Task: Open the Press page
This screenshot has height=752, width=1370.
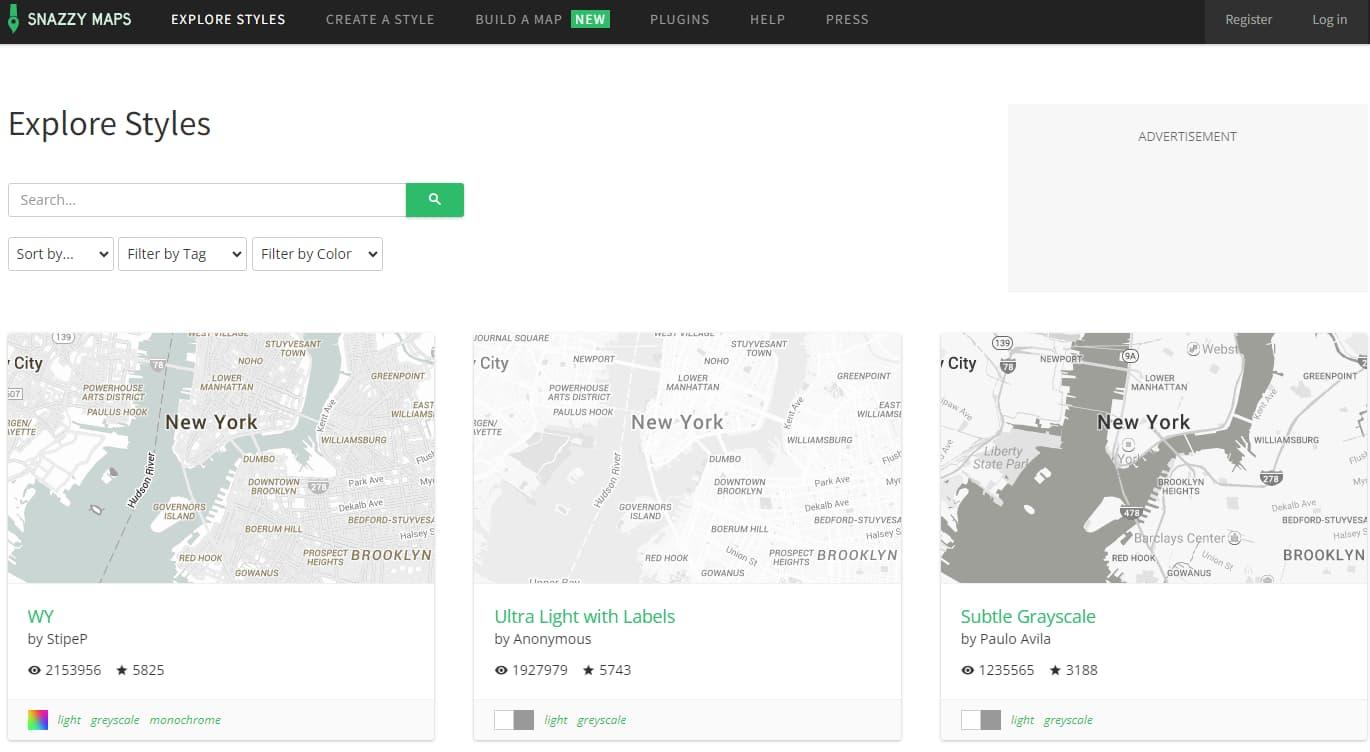Action: (x=847, y=19)
